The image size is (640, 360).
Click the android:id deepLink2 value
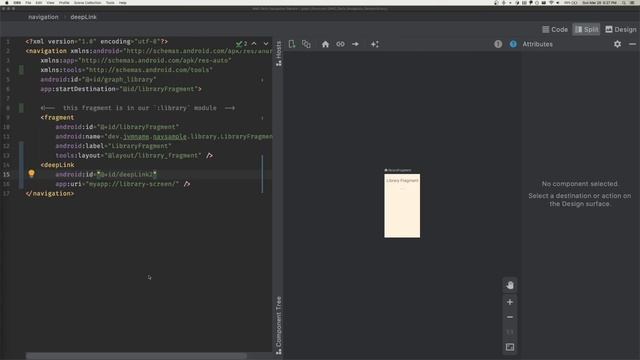(126, 175)
